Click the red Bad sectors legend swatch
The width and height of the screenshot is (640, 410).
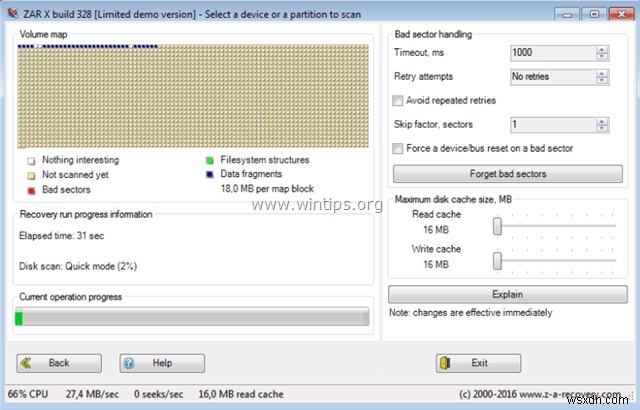[x=31, y=191]
